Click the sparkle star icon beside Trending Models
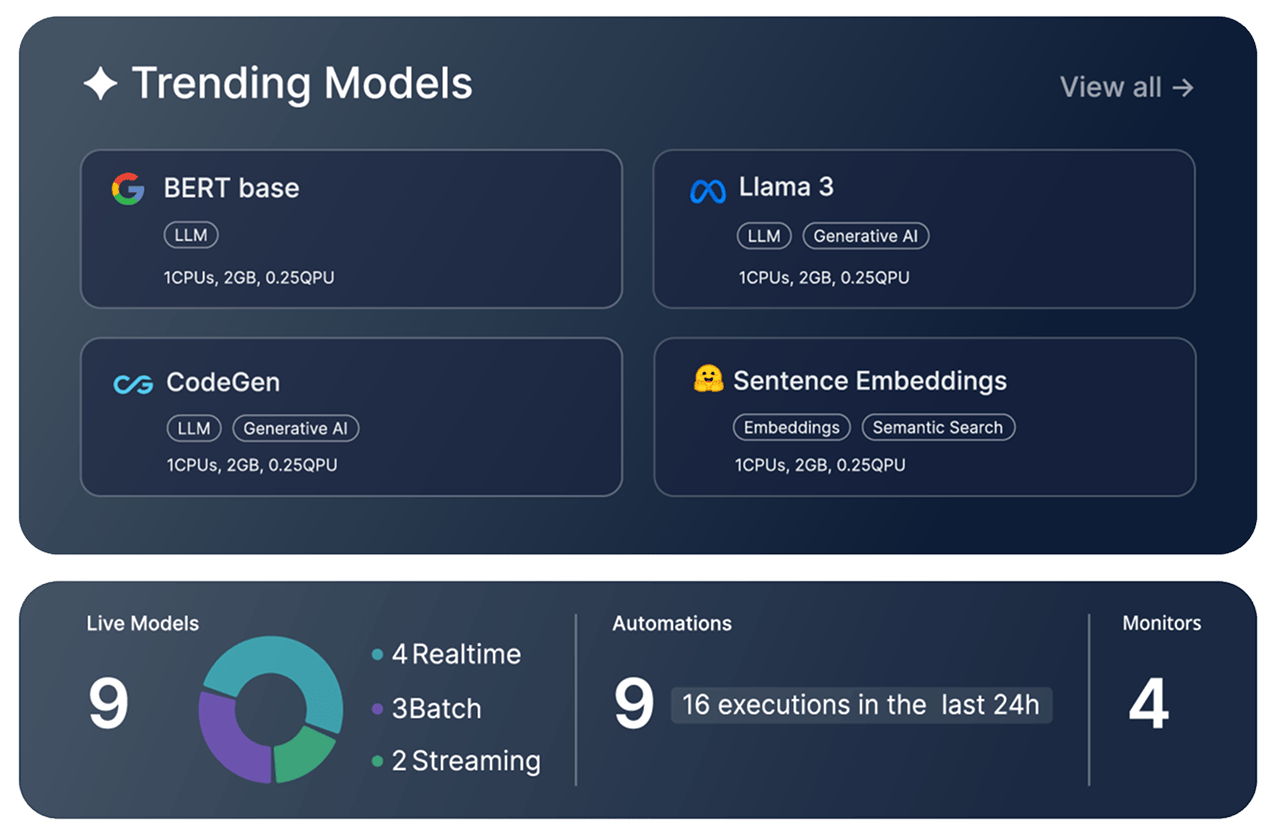The width and height of the screenshot is (1280, 830). 100,84
